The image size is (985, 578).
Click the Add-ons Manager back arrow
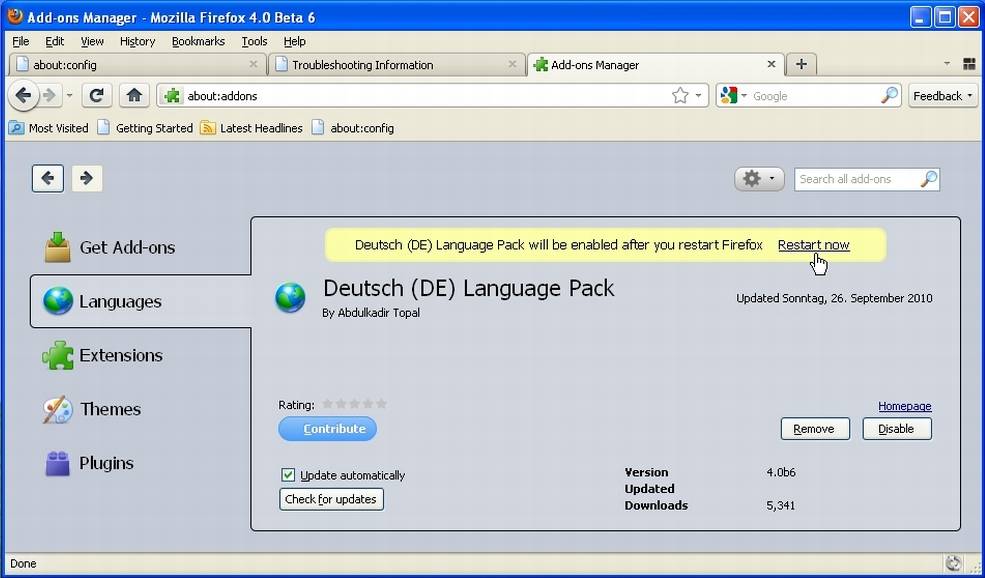[x=48, y=178]
